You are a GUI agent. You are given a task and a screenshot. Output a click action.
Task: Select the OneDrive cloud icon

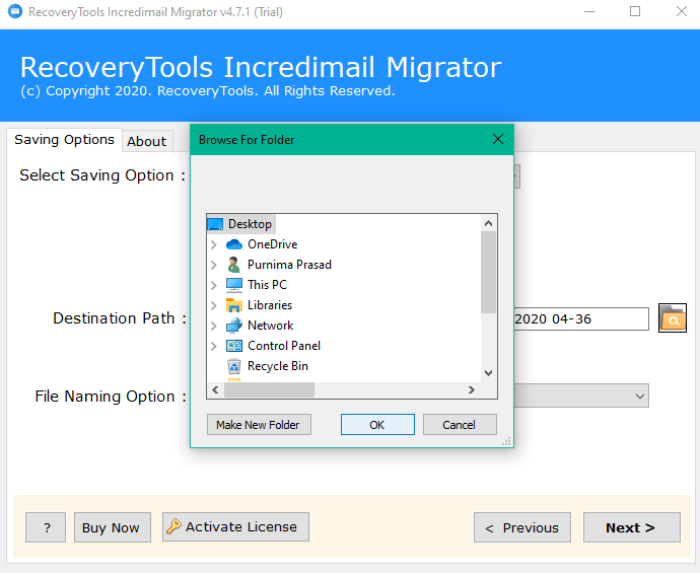click(234, 244)
